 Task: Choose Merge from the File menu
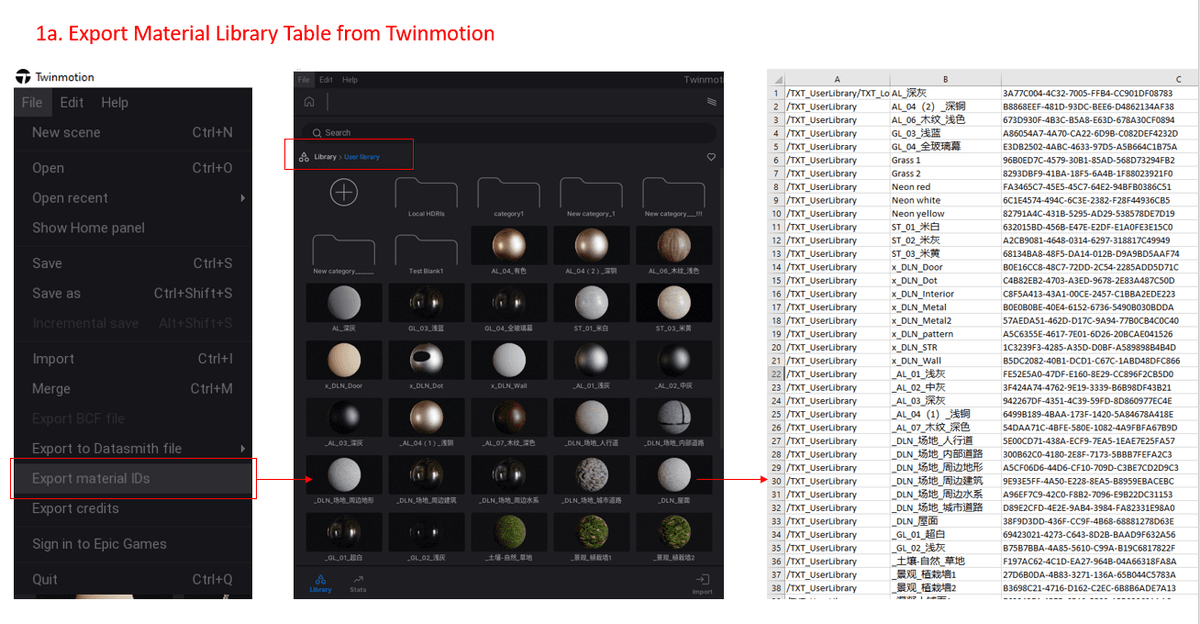pyautogui.click(x=133, y=389)
